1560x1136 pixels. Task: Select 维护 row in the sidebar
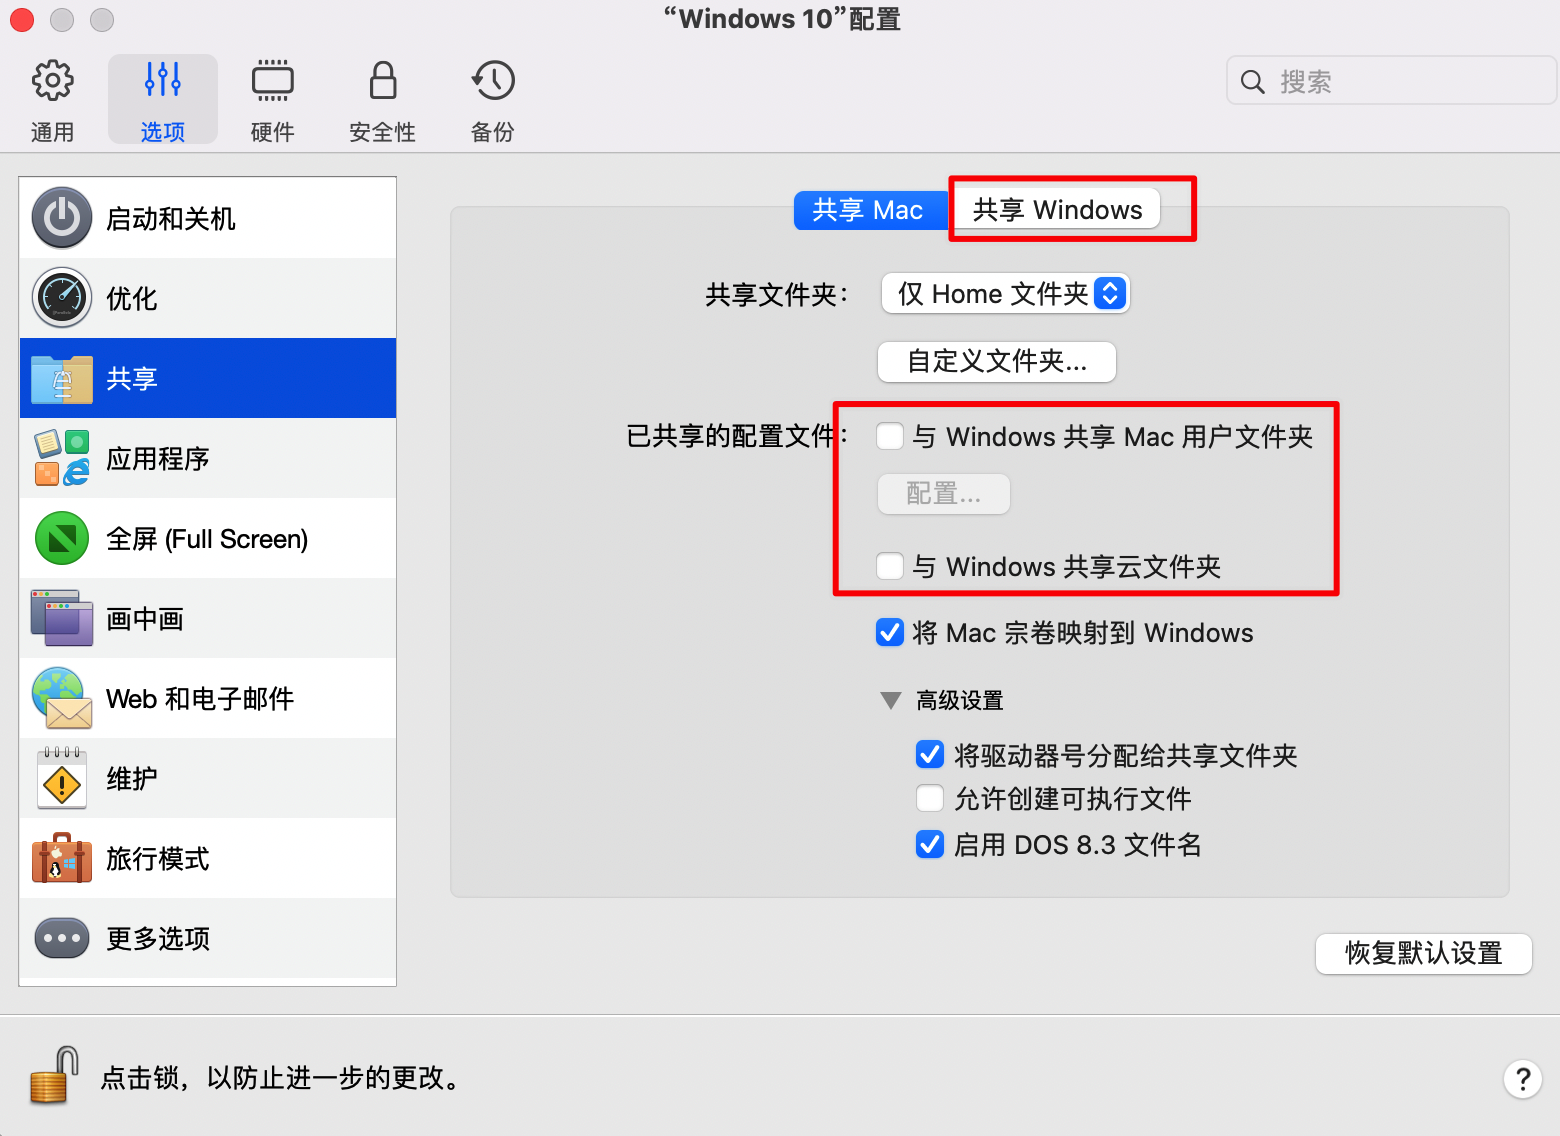[x=208, y=778]
